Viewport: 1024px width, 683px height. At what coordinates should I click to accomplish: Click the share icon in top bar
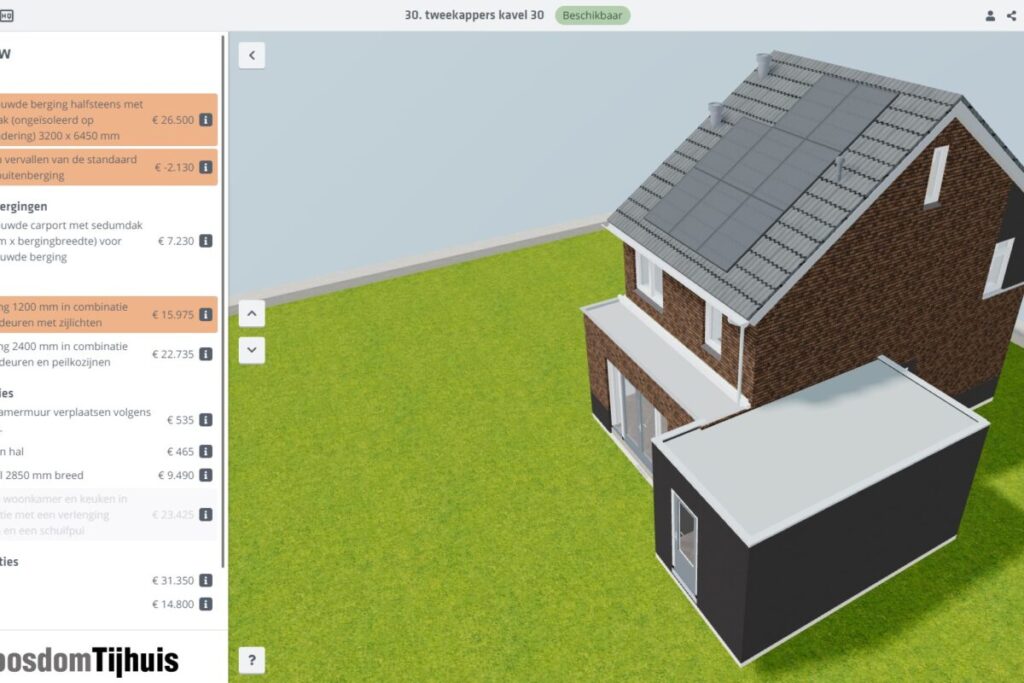[1011, 15]
